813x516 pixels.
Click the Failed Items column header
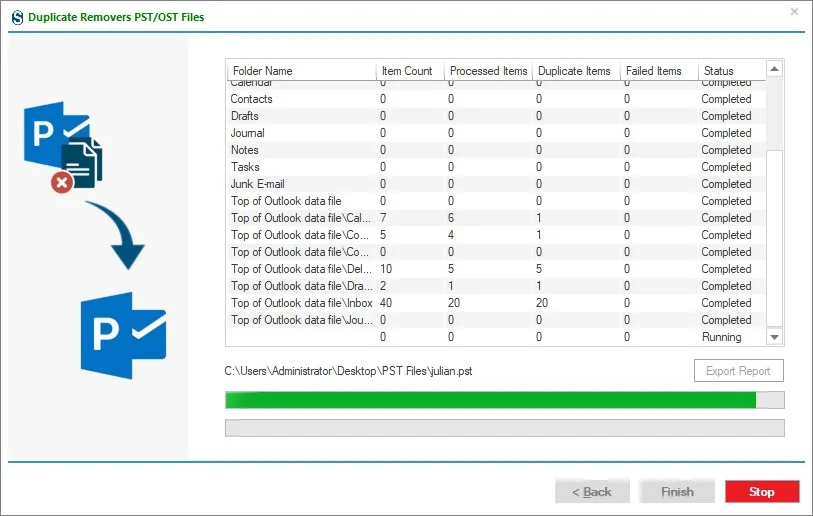pyautogui.click(x=659, y=71)
